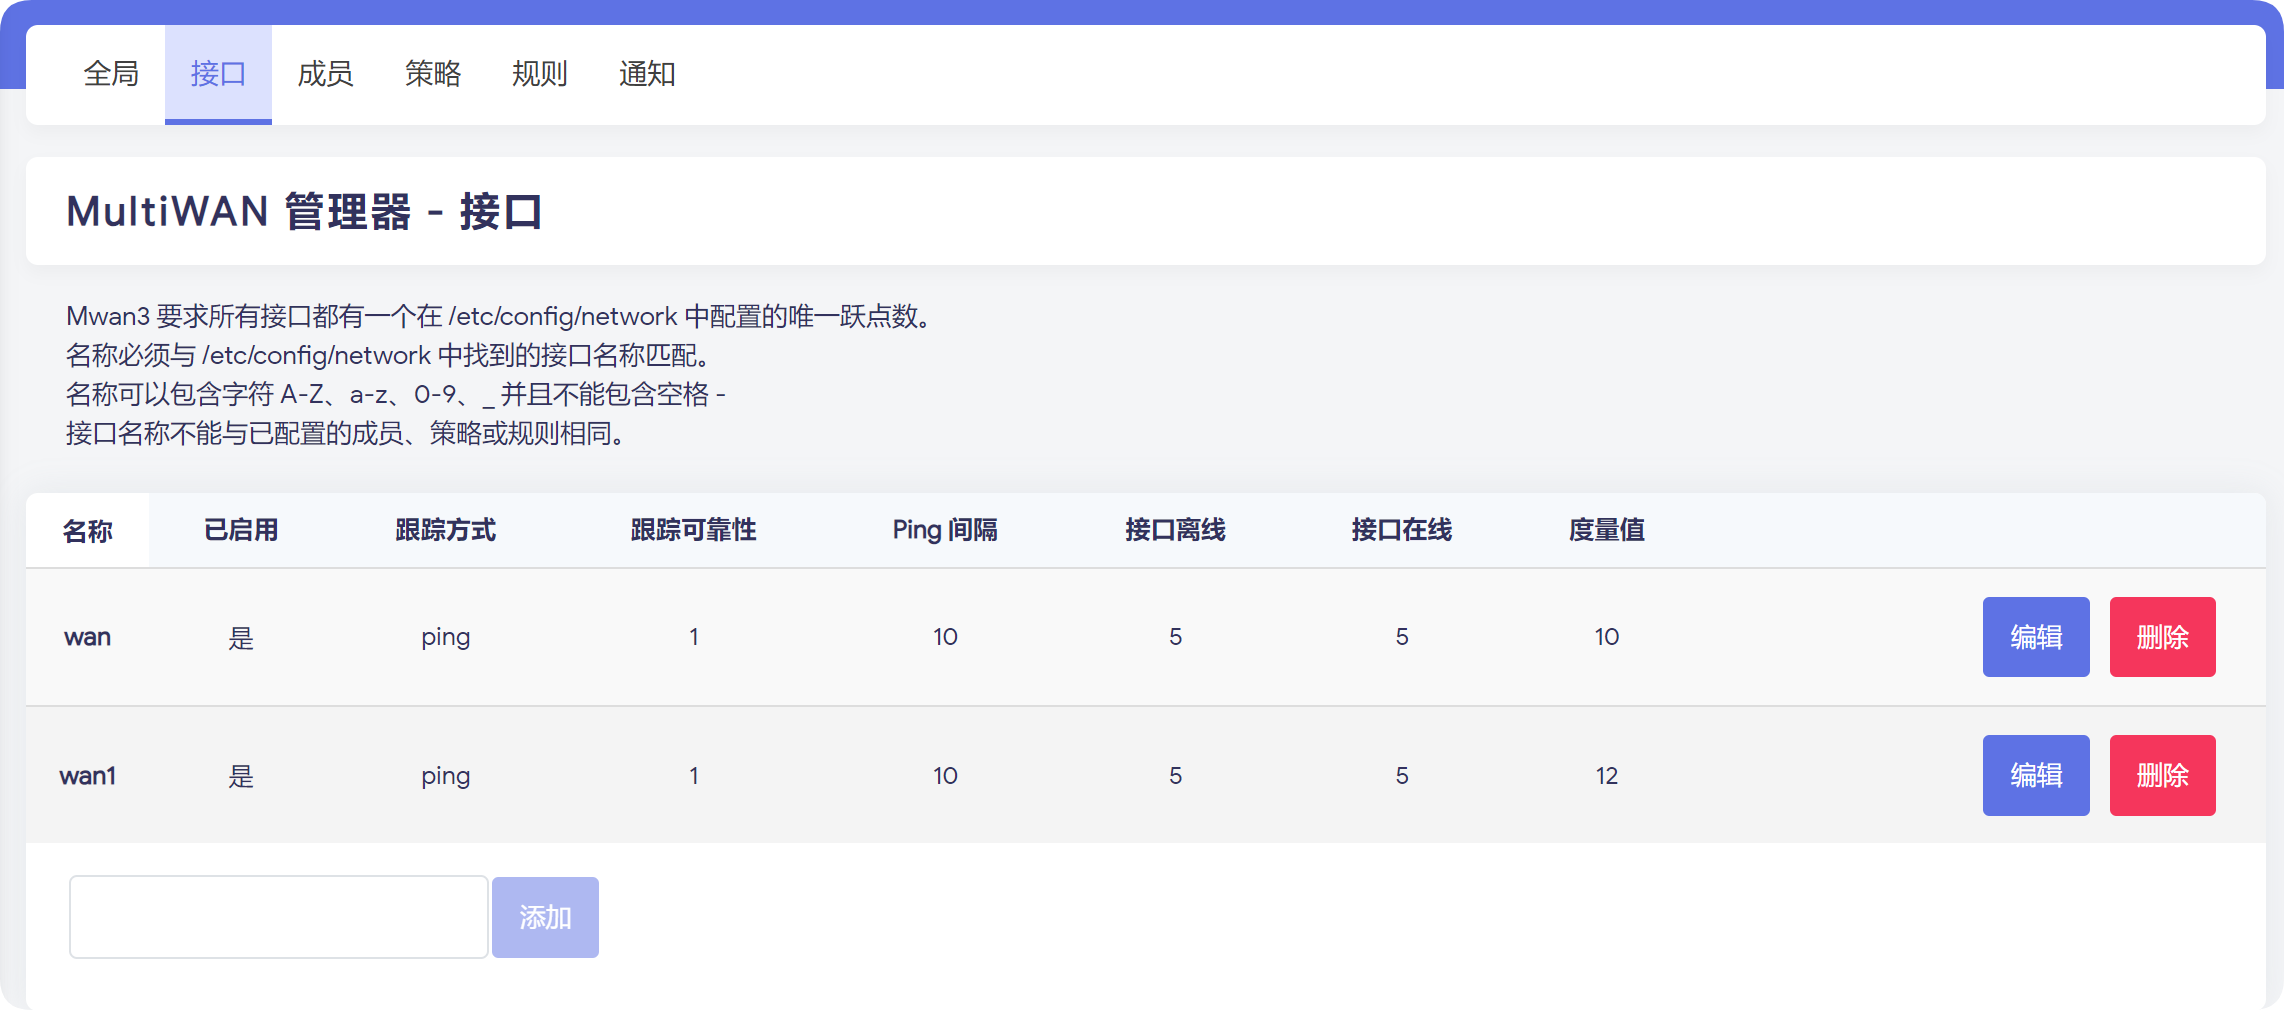This screenshot has height=1010, width=2284.
Task: Open the 规则 tab
Action: click(x=539, y=74)
